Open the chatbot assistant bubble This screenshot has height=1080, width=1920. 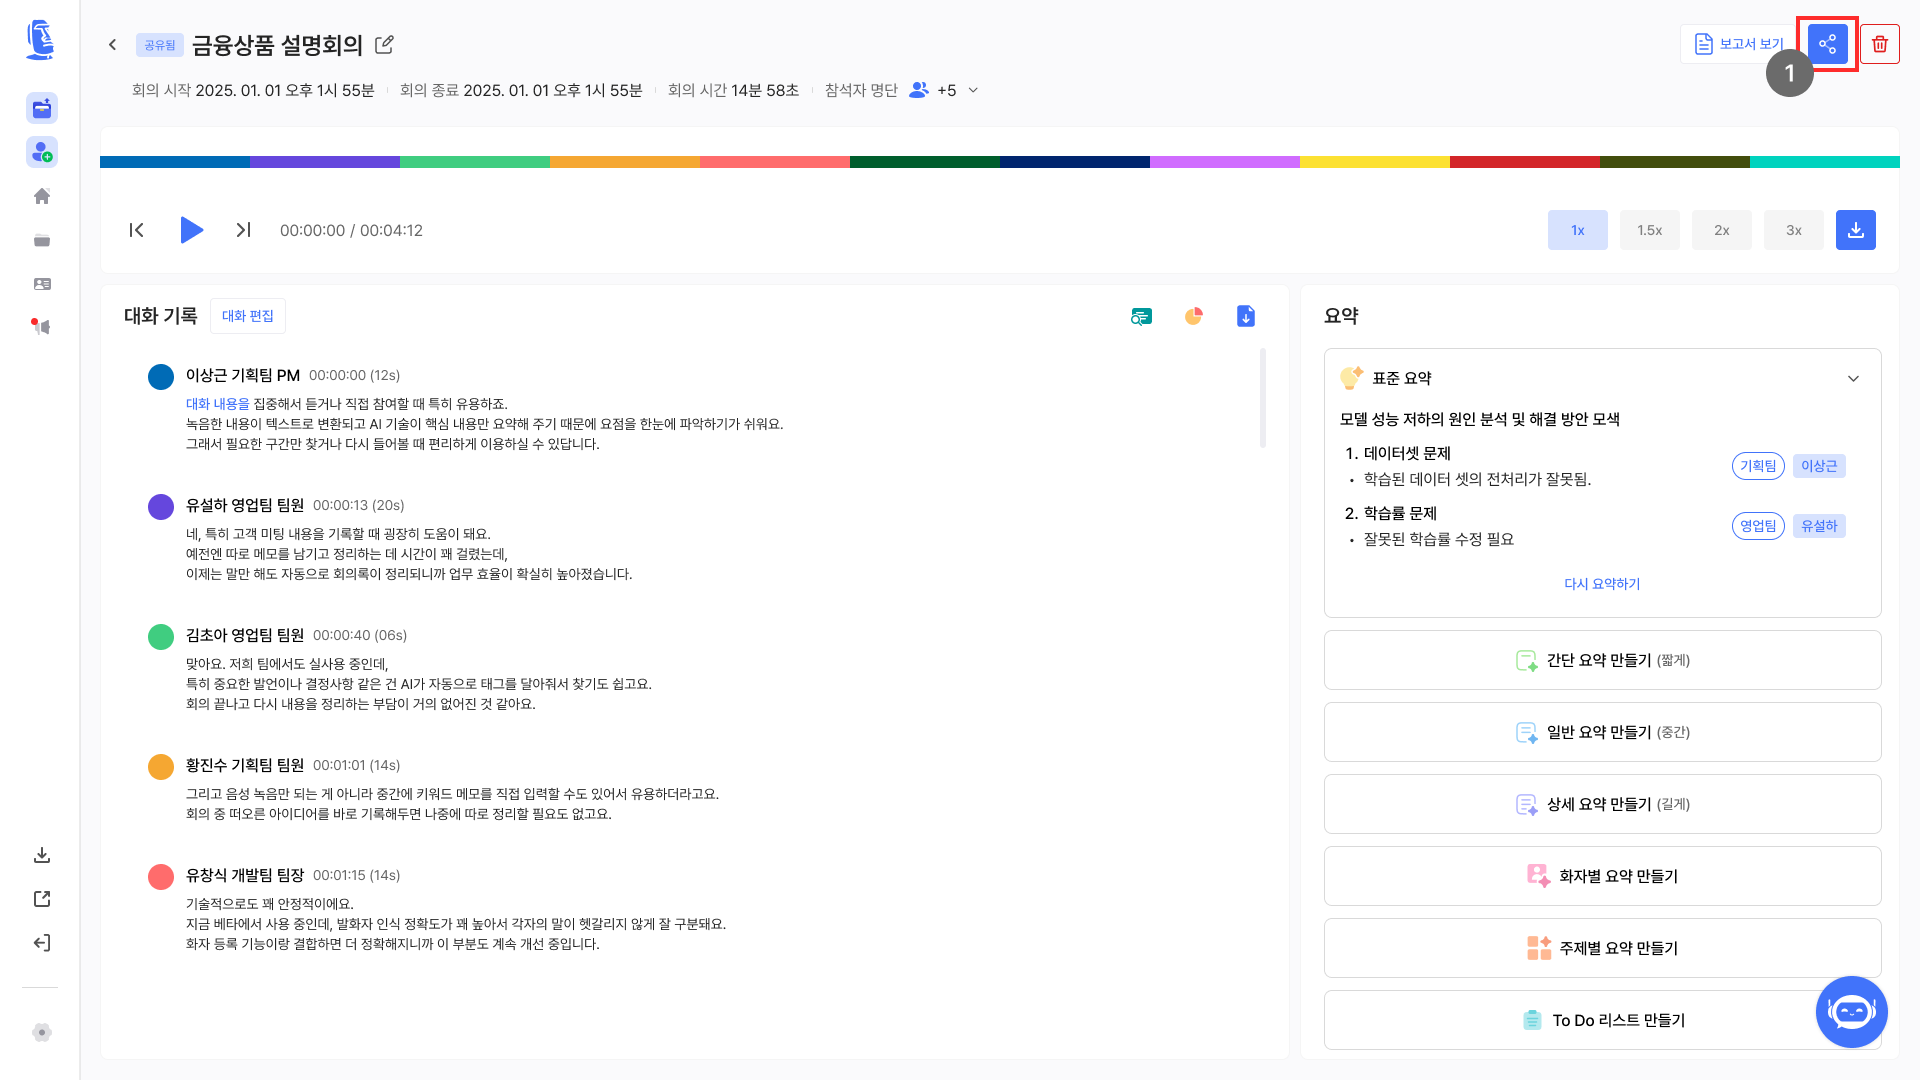pyautogui.click(x=1851, y=1012)
